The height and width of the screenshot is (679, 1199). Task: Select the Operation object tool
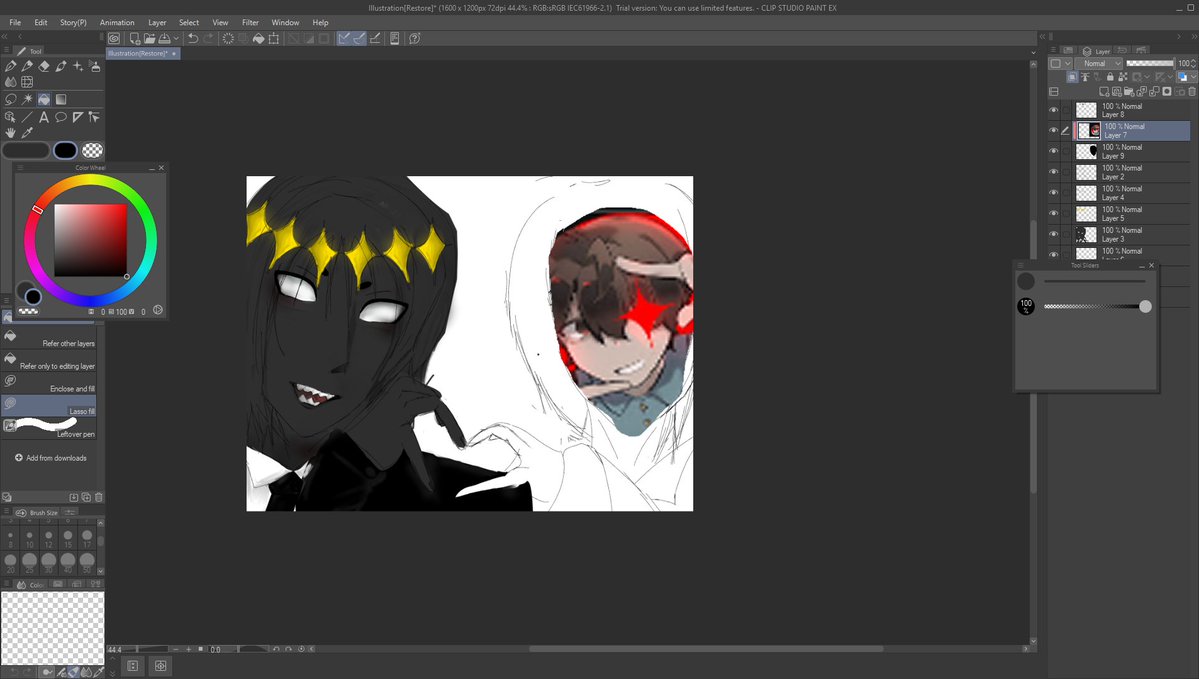tap(11, 117)
